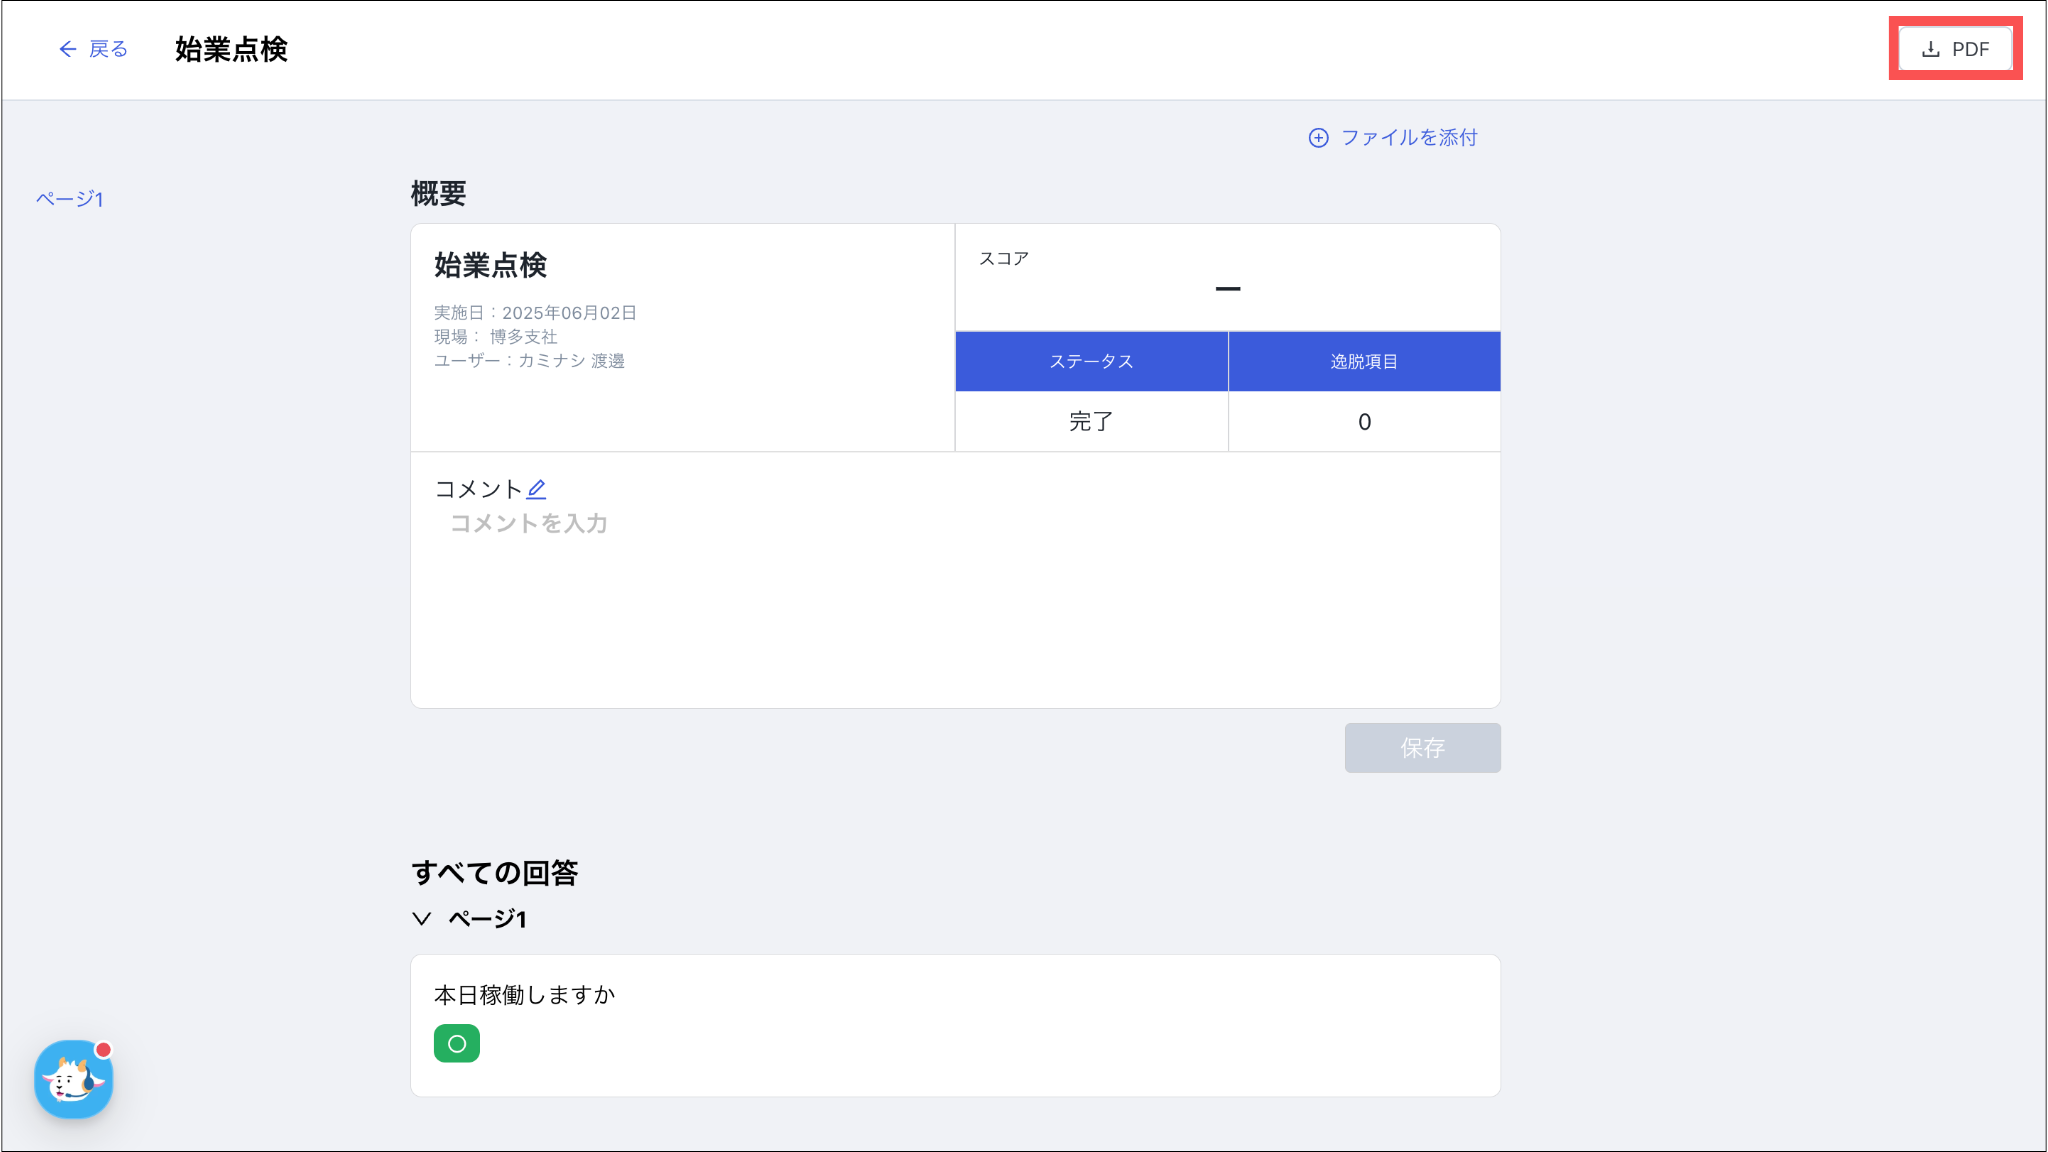Click the green circle answer badge
The height and width of the screenshot is (1152, 2048).
457,1044
